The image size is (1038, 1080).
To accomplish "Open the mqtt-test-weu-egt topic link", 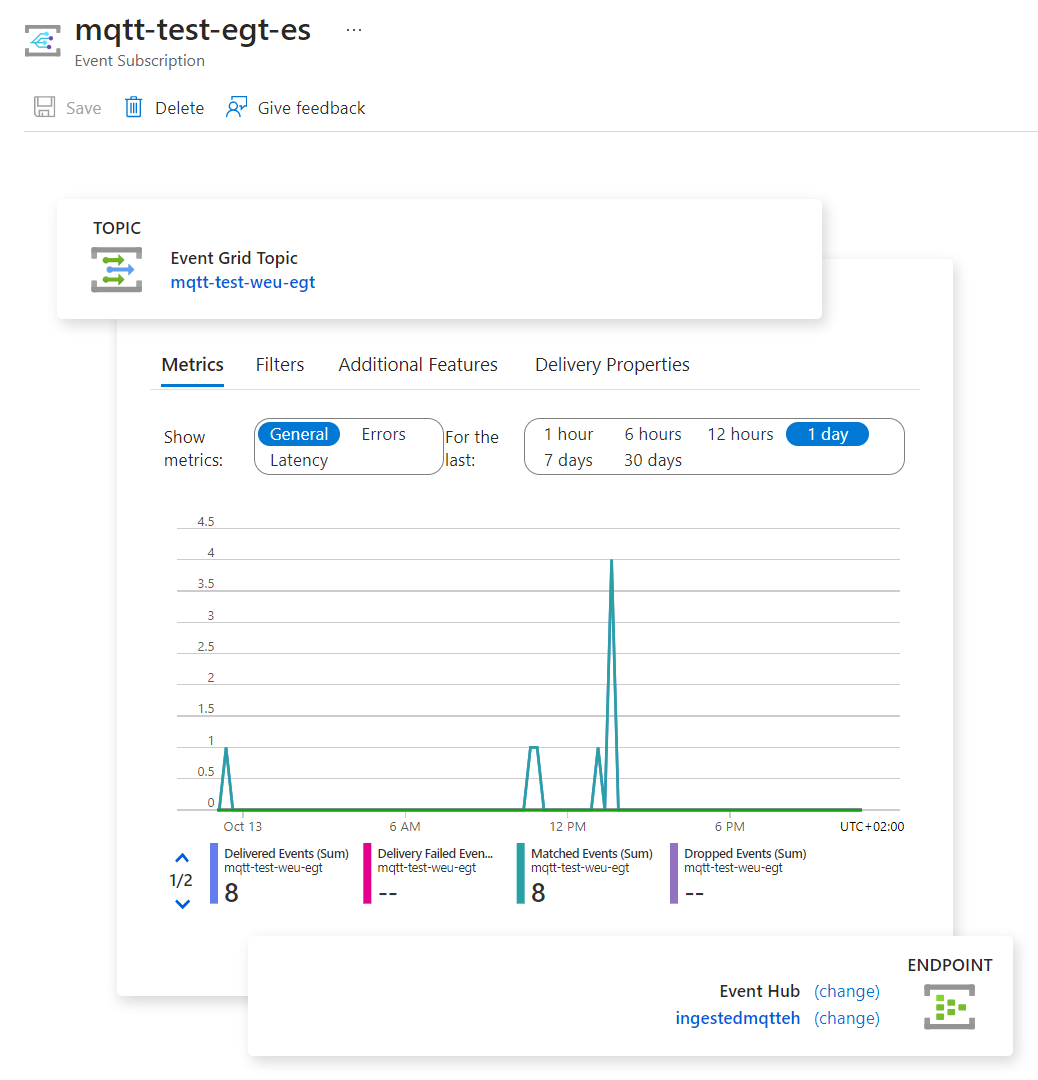I will tap(243, 282).
